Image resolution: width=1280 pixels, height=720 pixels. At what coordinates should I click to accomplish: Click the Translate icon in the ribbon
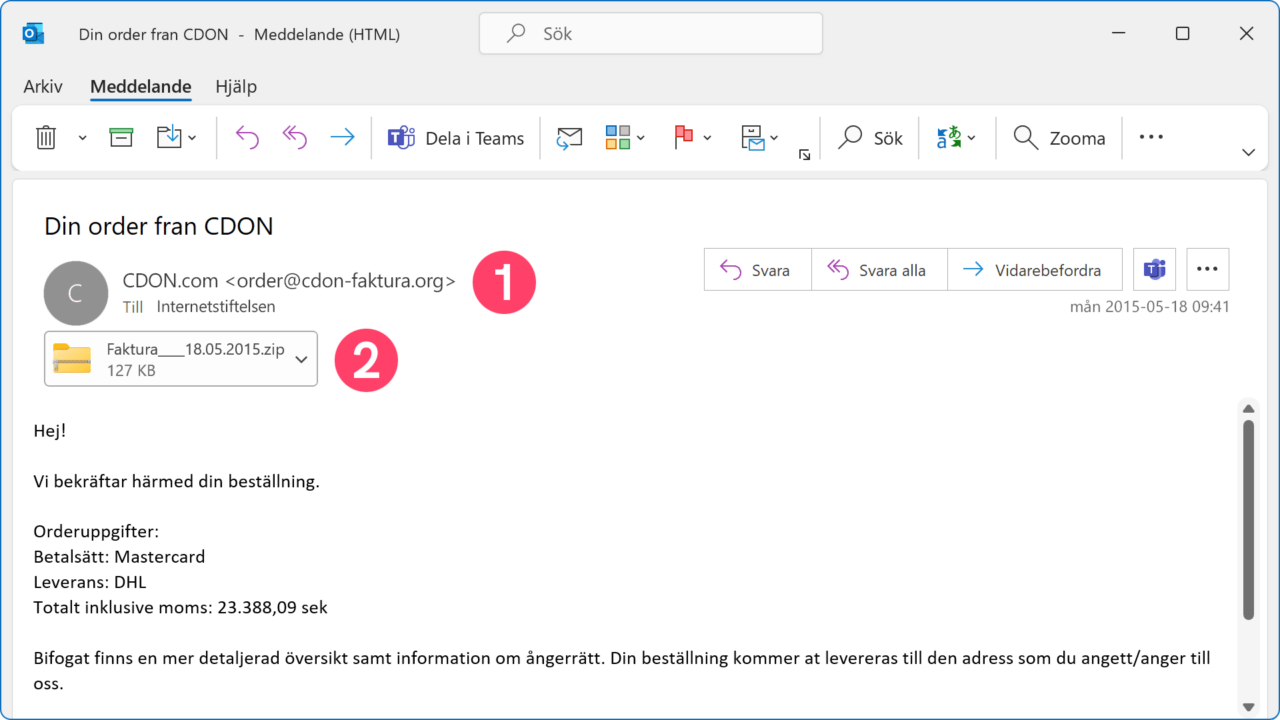(948, 138)
